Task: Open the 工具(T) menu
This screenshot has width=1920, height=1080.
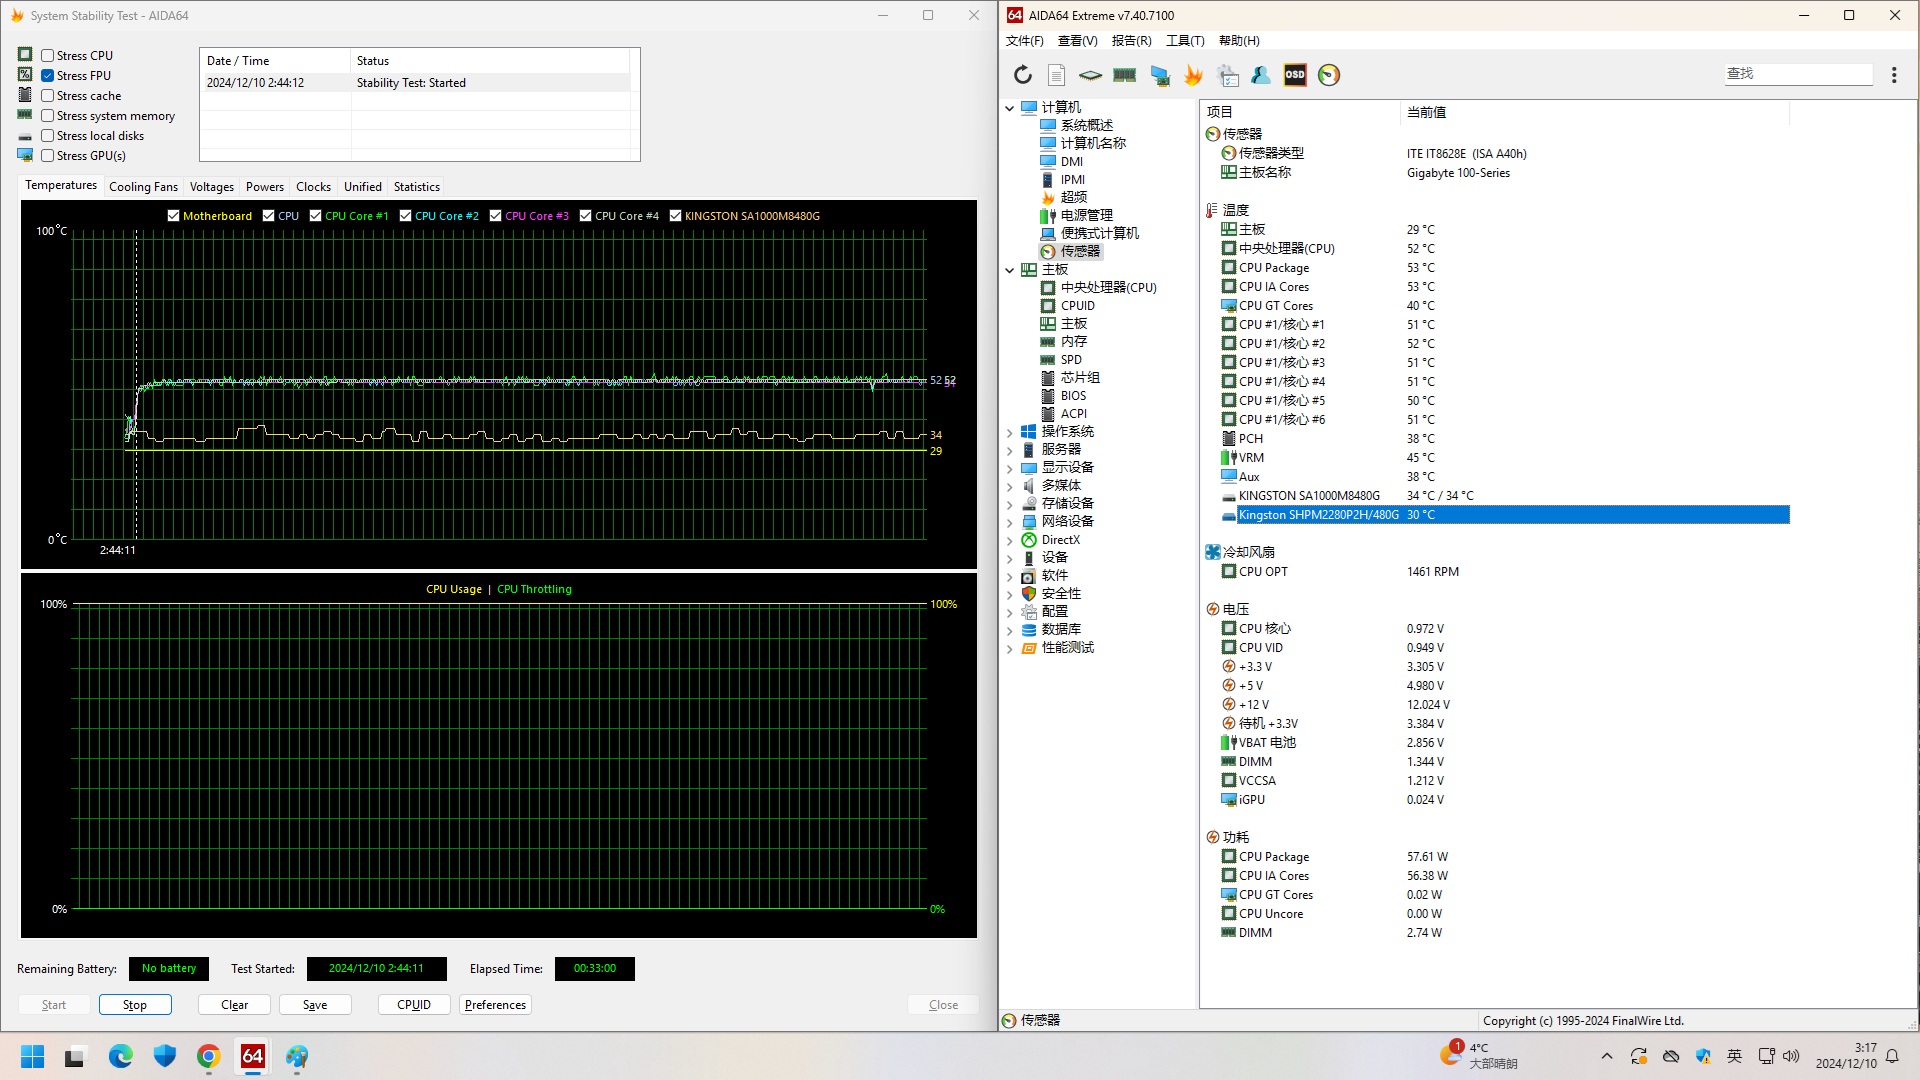Action: [1185, 41]
